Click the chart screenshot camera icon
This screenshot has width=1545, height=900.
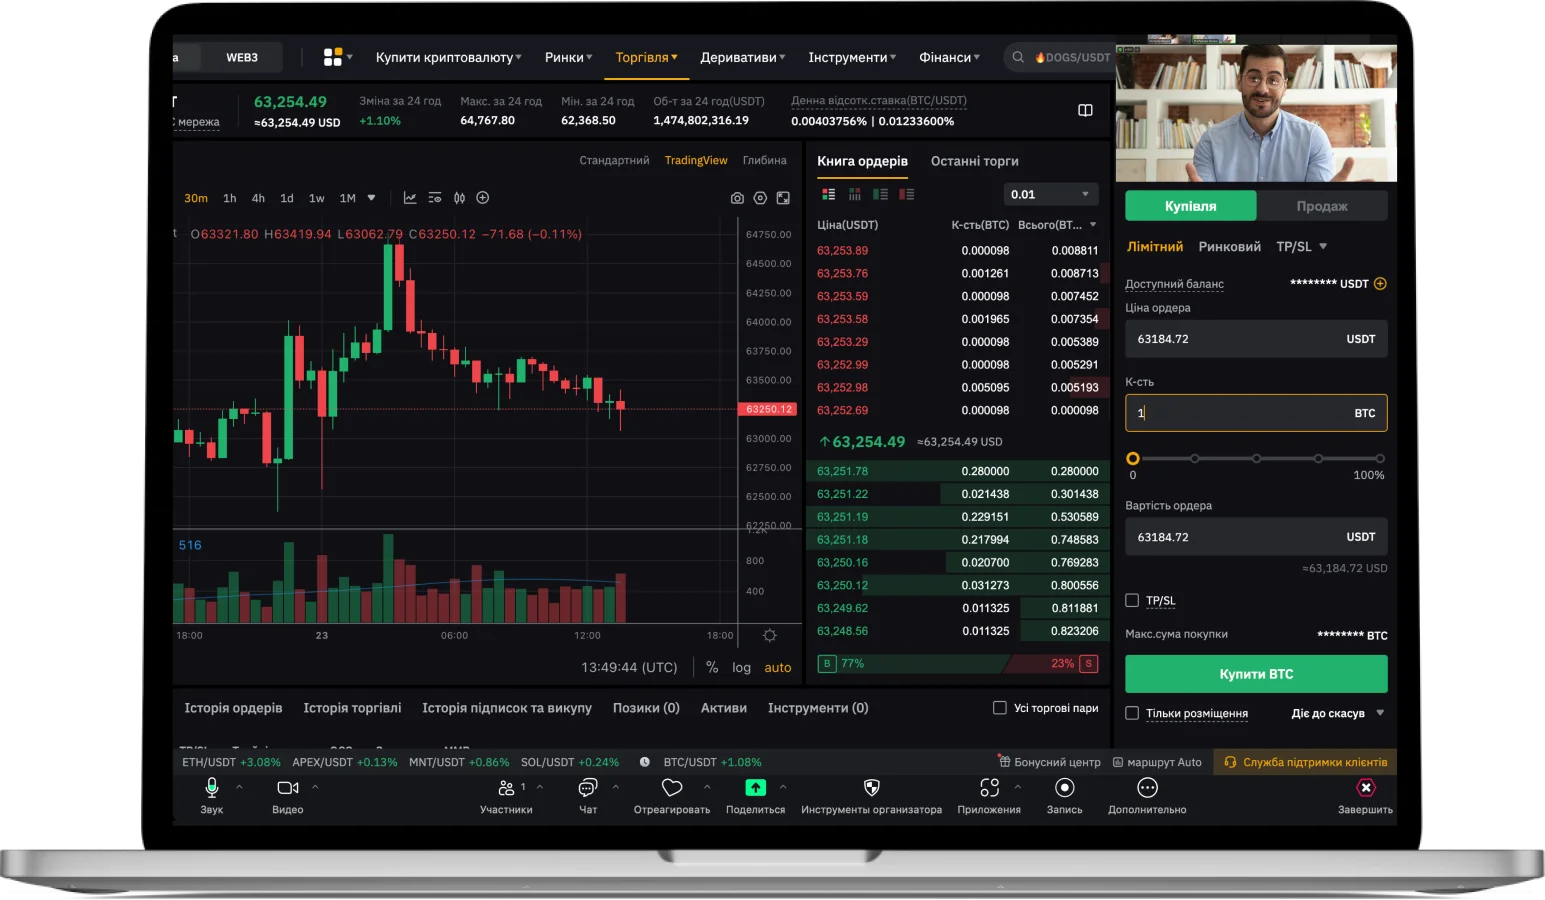(x=737, y=198)
